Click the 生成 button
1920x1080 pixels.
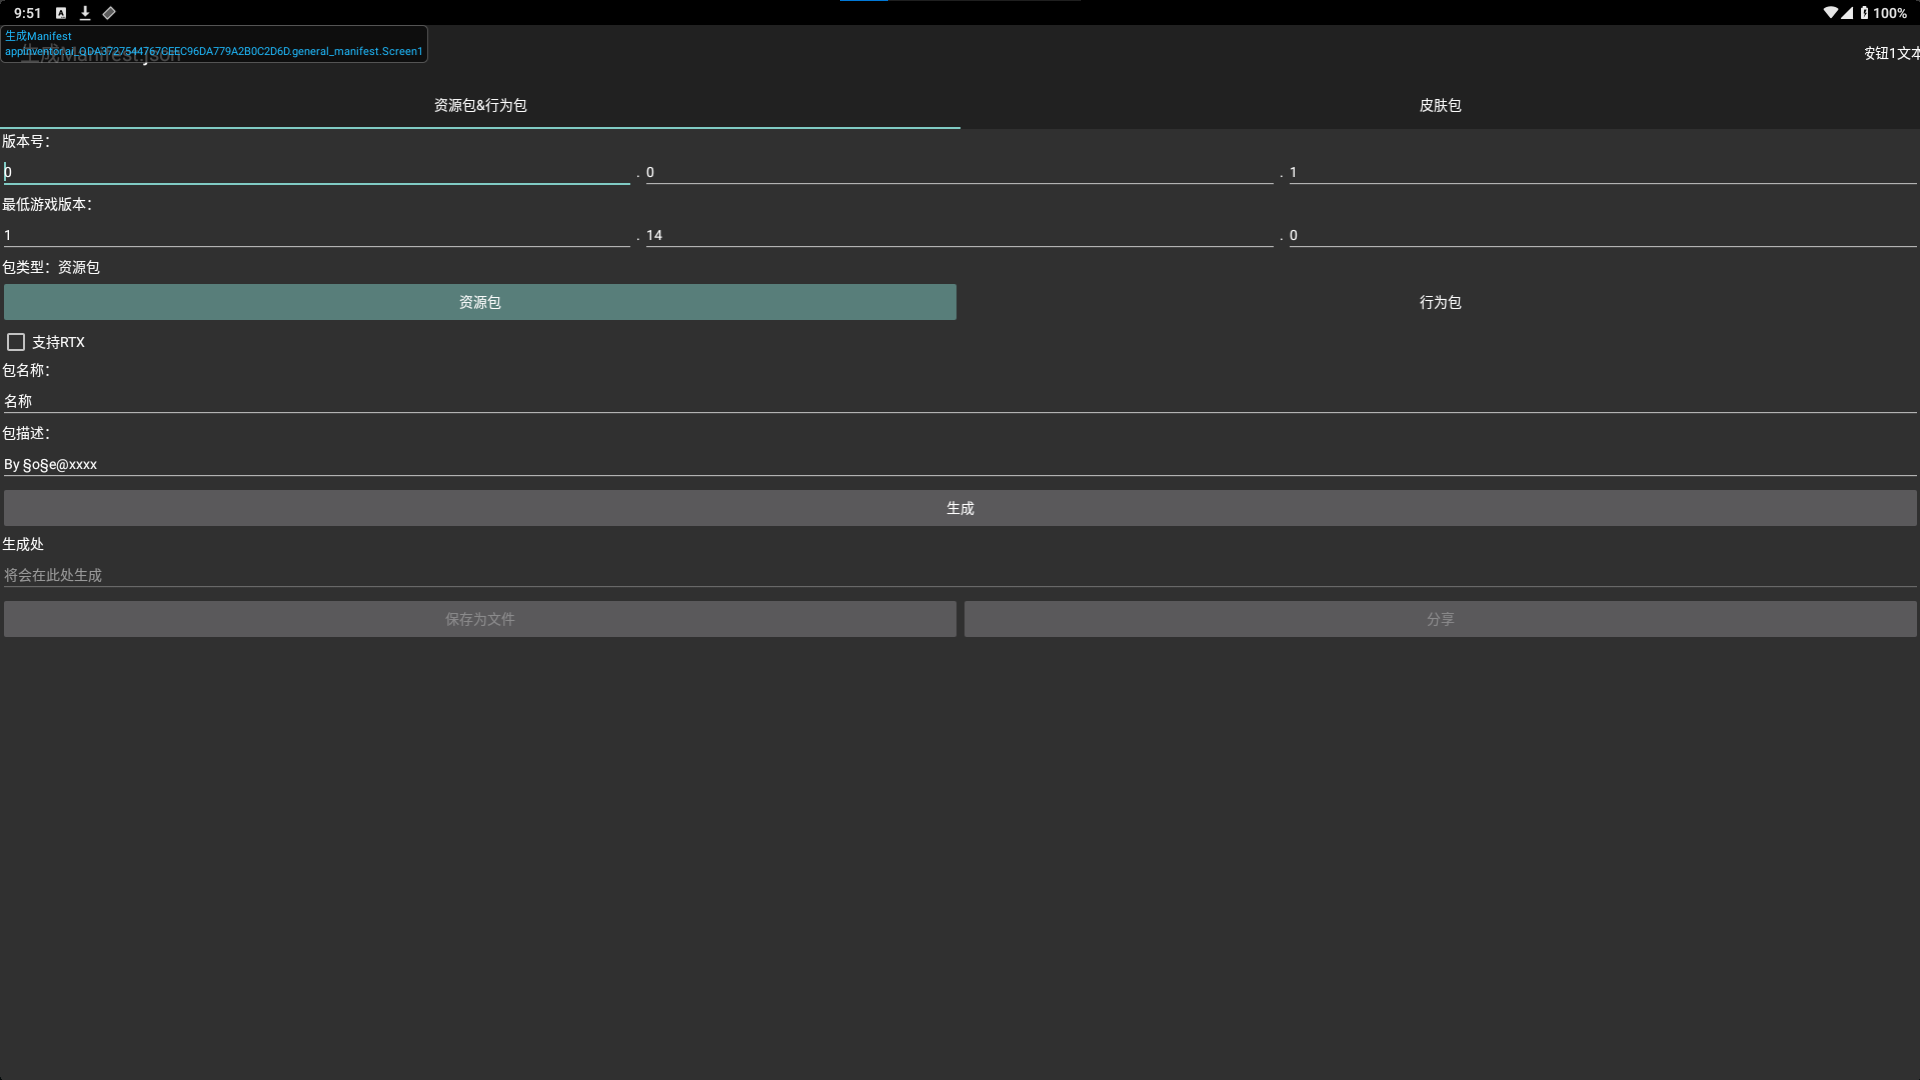tap(960, 508)
